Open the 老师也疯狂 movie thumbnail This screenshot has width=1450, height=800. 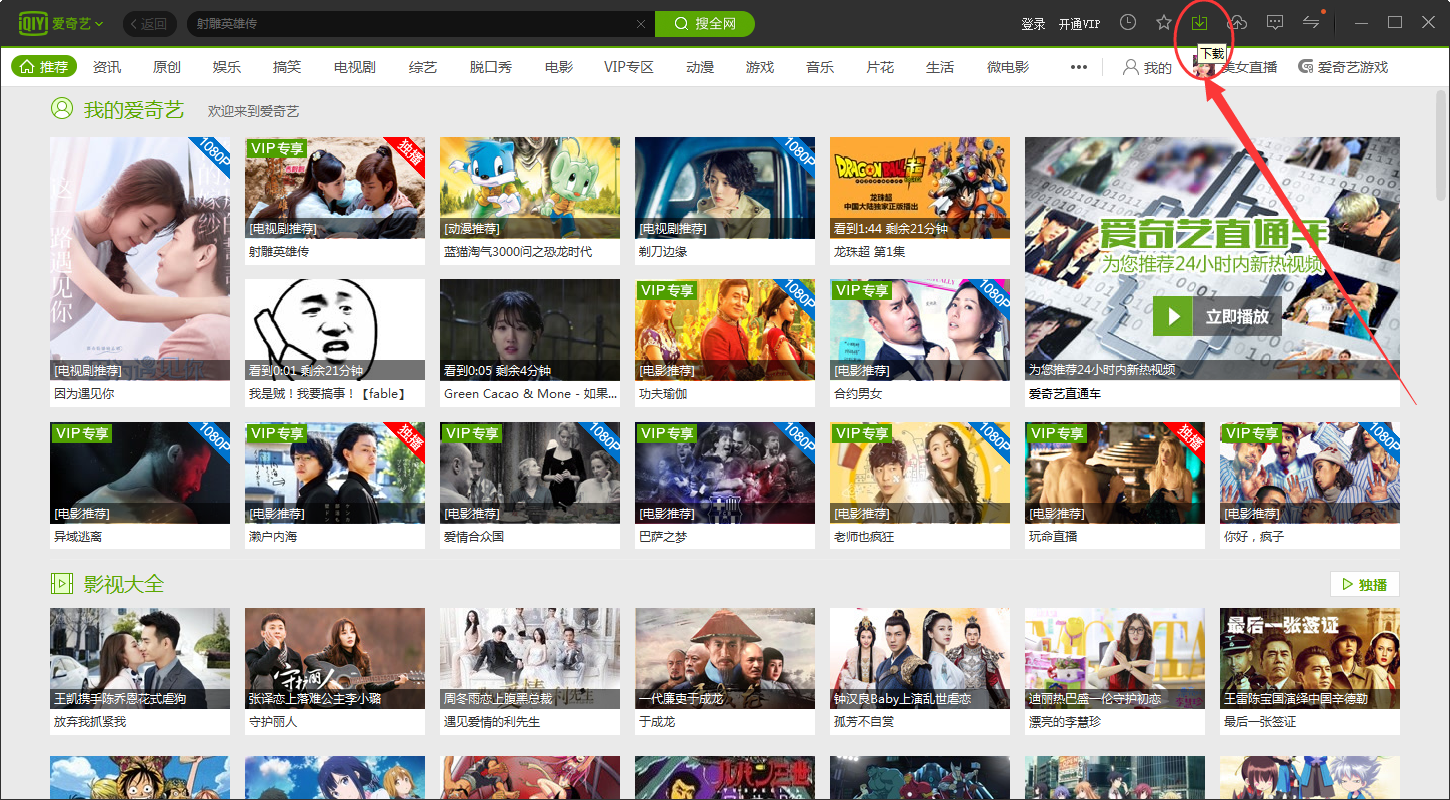[920, 473]
